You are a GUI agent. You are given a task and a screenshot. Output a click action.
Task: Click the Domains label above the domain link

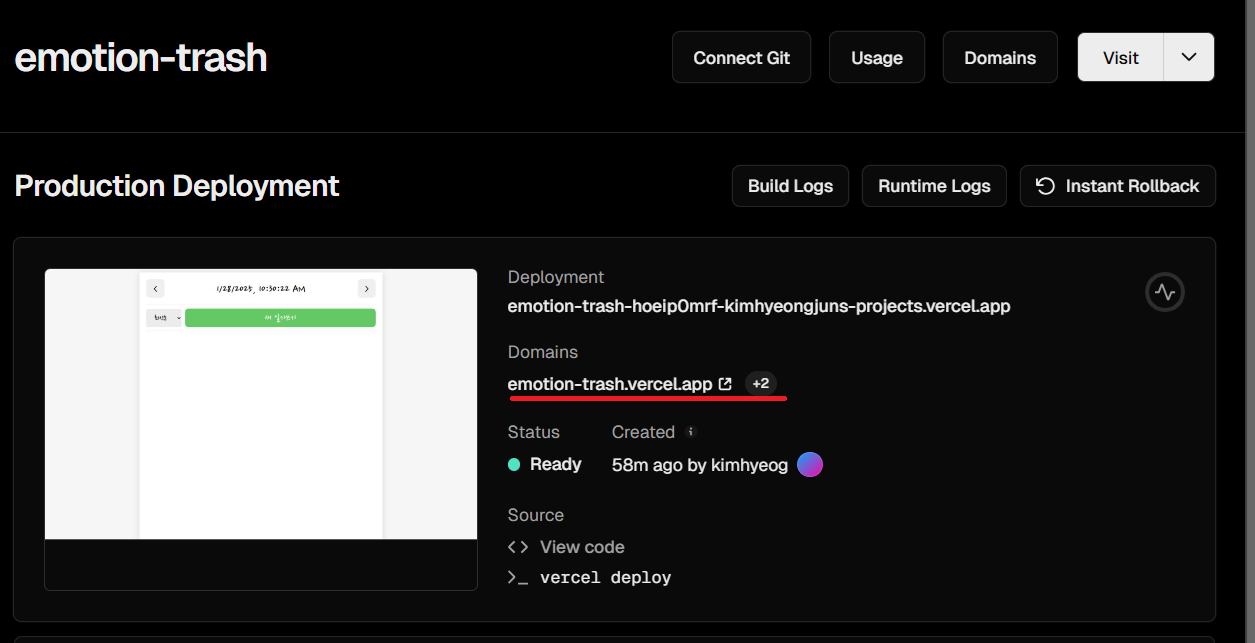(x=543, y=352)
